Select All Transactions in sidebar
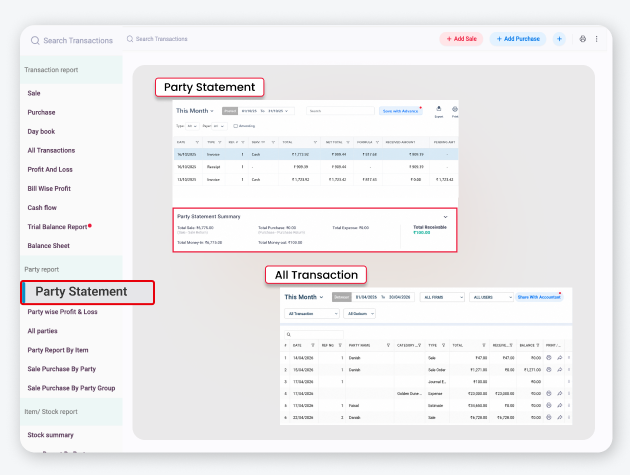Image resolution: width=630 pixels, height=475 pixels. click(51, 150)
